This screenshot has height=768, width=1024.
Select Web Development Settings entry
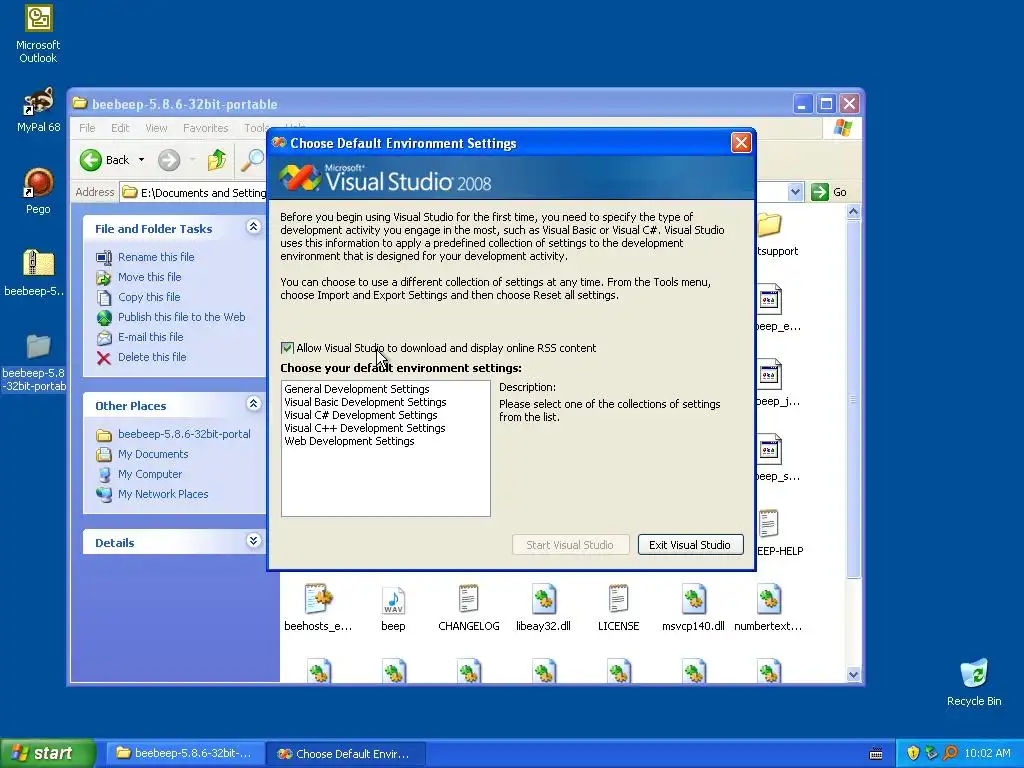click(x=349, y=441)
